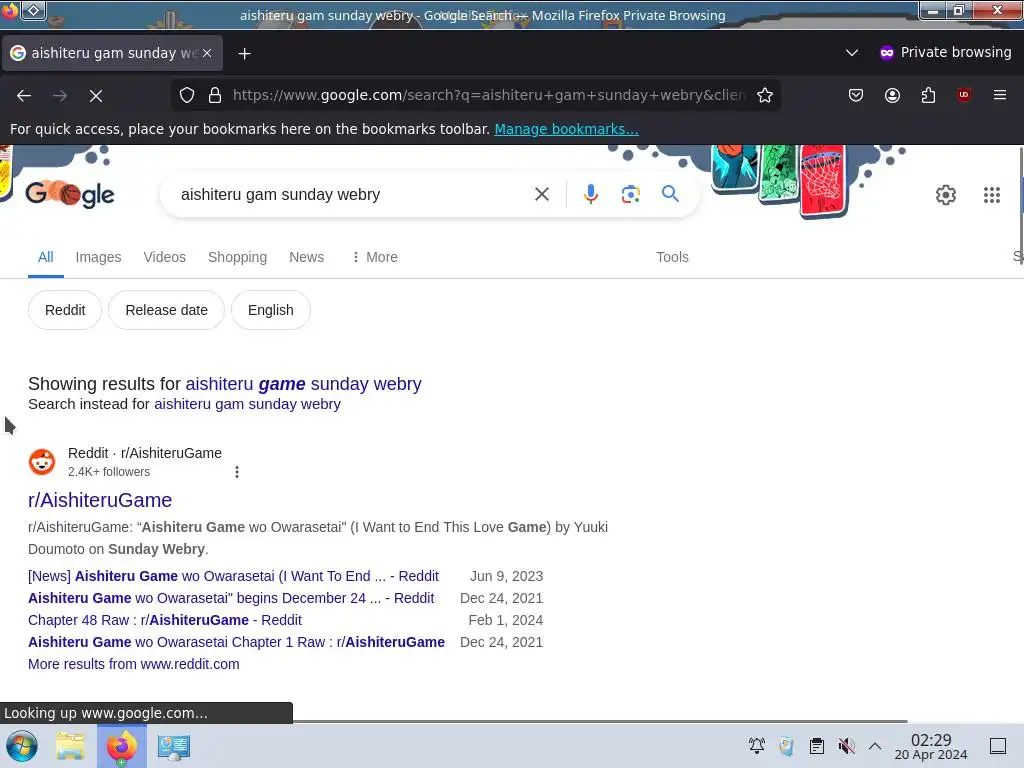Stop loading the page
The height and width of the screenshot is (768, 1024).
click(x=96, y=96)
